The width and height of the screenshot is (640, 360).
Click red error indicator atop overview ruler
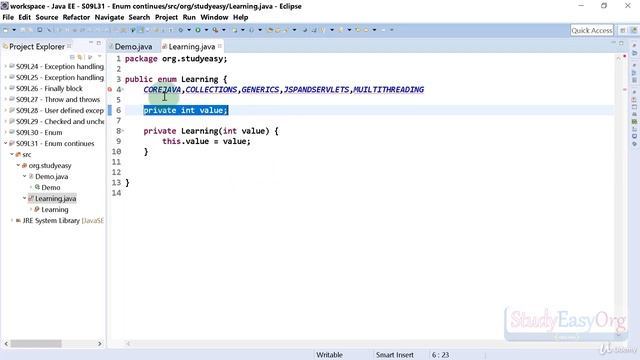624,56
